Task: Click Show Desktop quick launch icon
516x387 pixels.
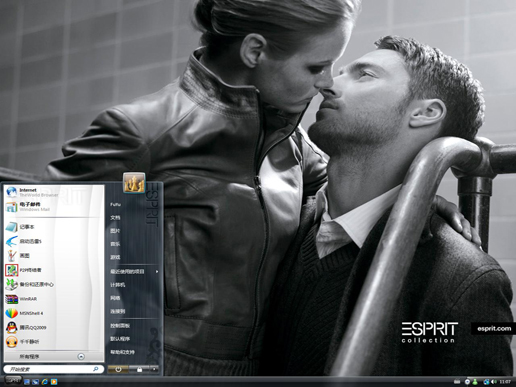Action: coord(27,382)
